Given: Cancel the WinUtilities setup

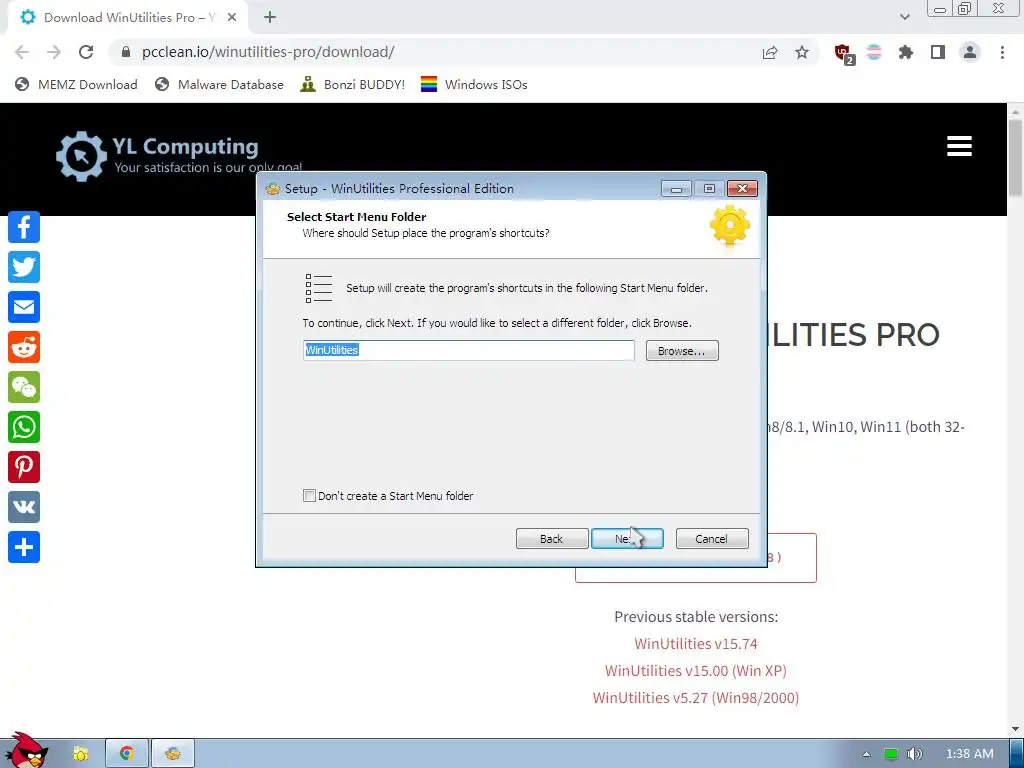Looking at the screenshot, I should coord(712,539).
